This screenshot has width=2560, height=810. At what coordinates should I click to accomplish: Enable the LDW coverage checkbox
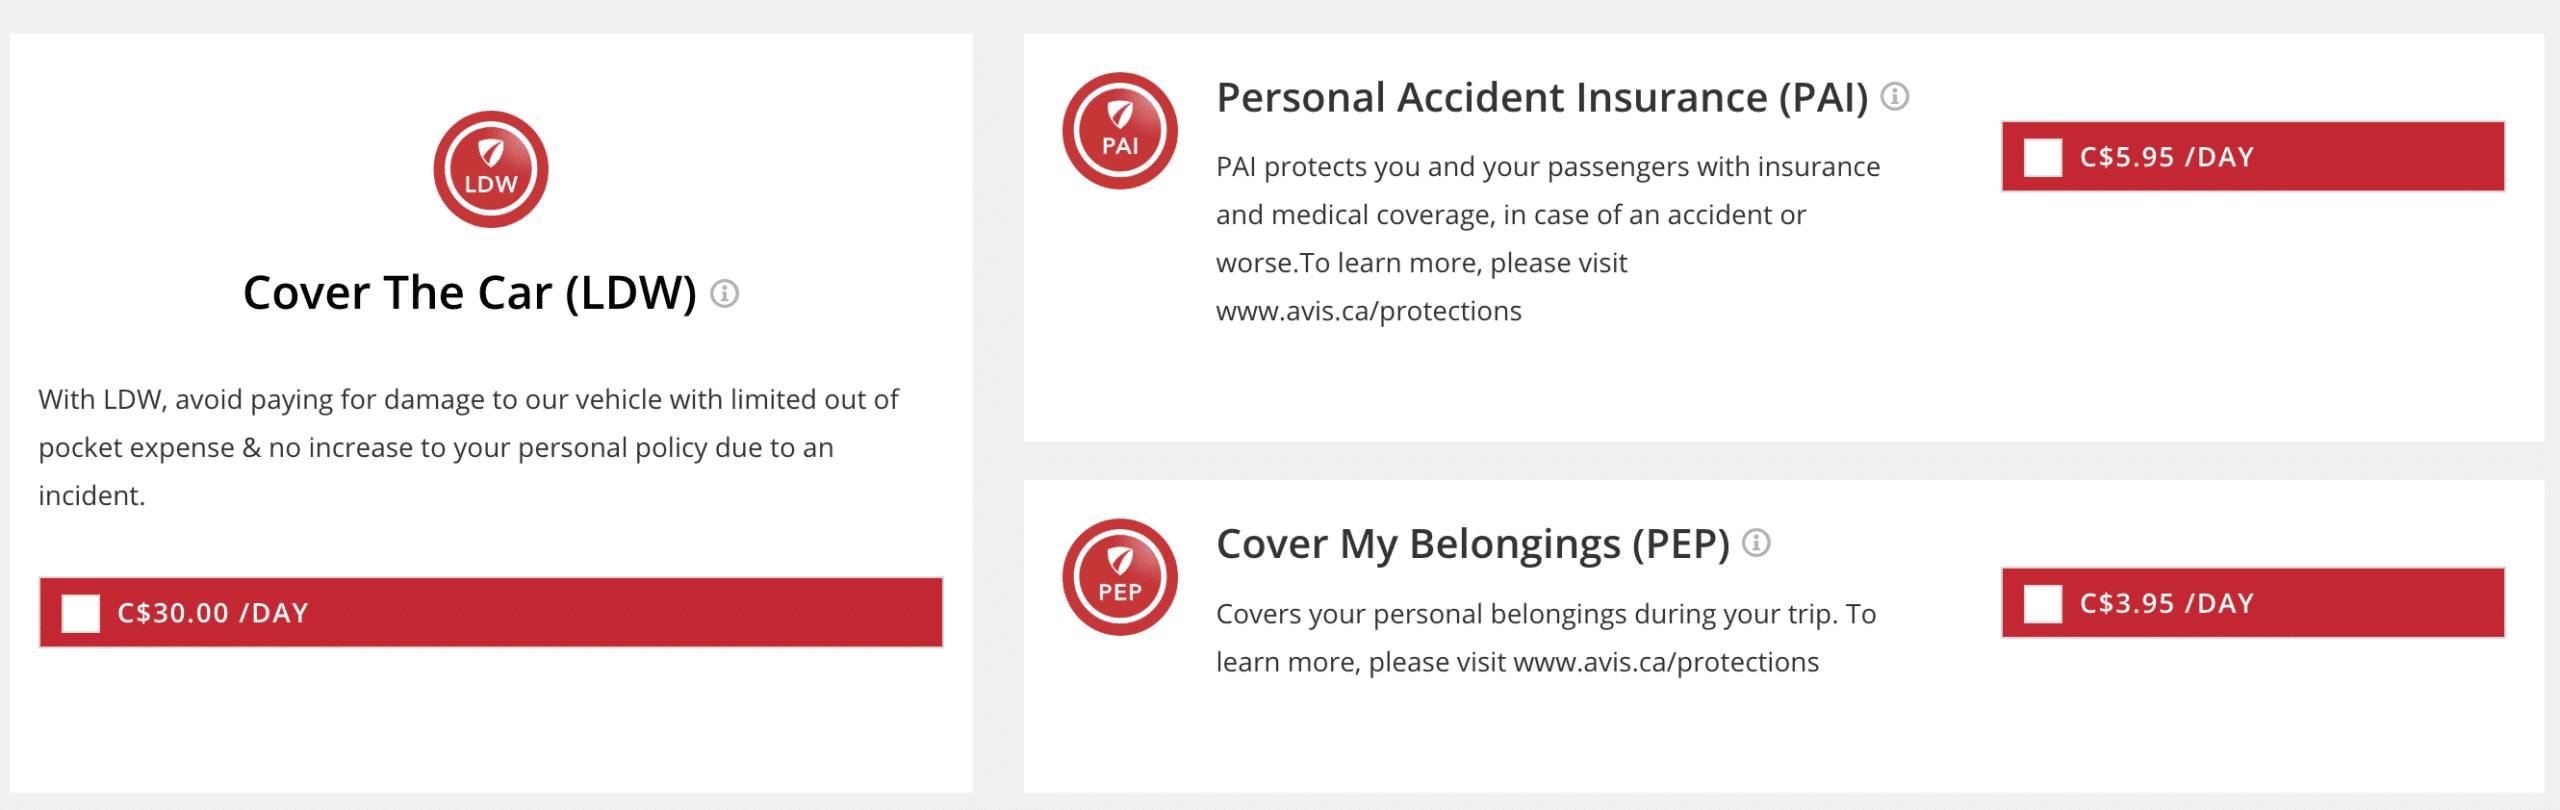pos(81,613)
